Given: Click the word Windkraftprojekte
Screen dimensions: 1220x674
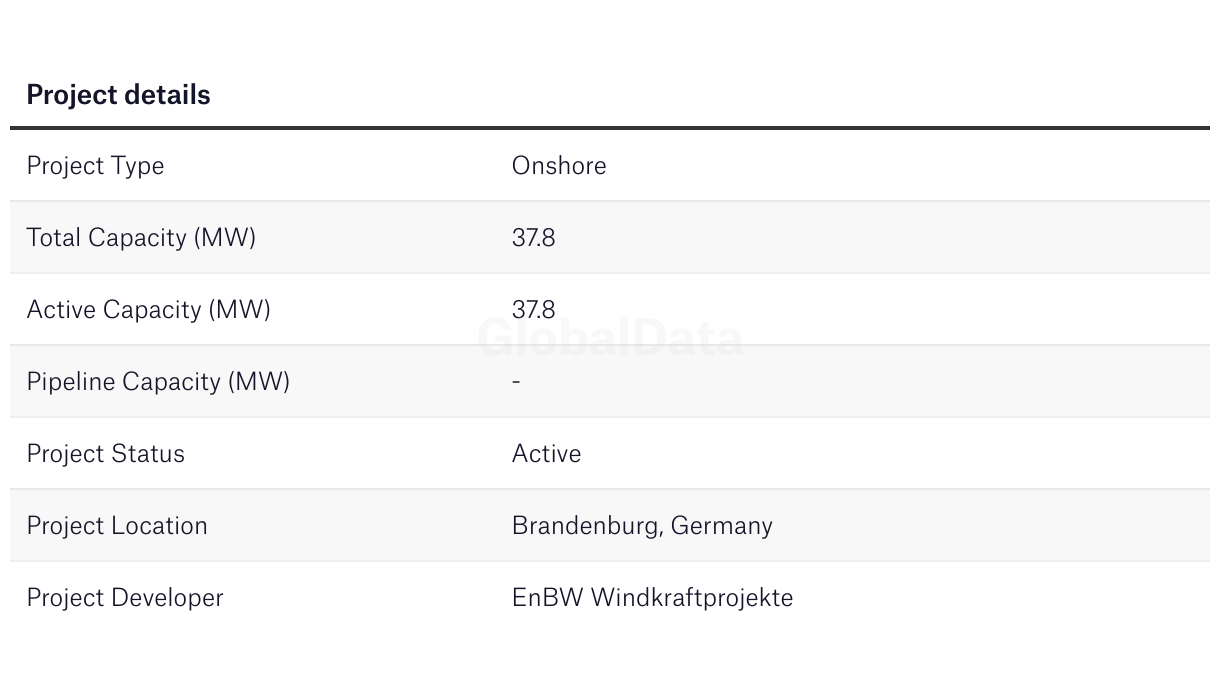Looking at the screenshot, I should 692,598.
